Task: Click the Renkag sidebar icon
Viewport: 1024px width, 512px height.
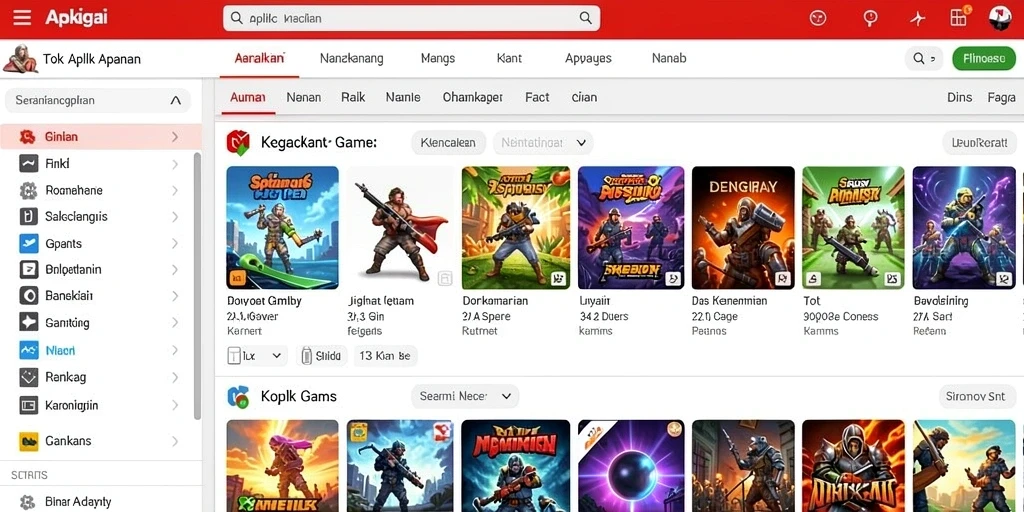Action: [x=29, y=377]
